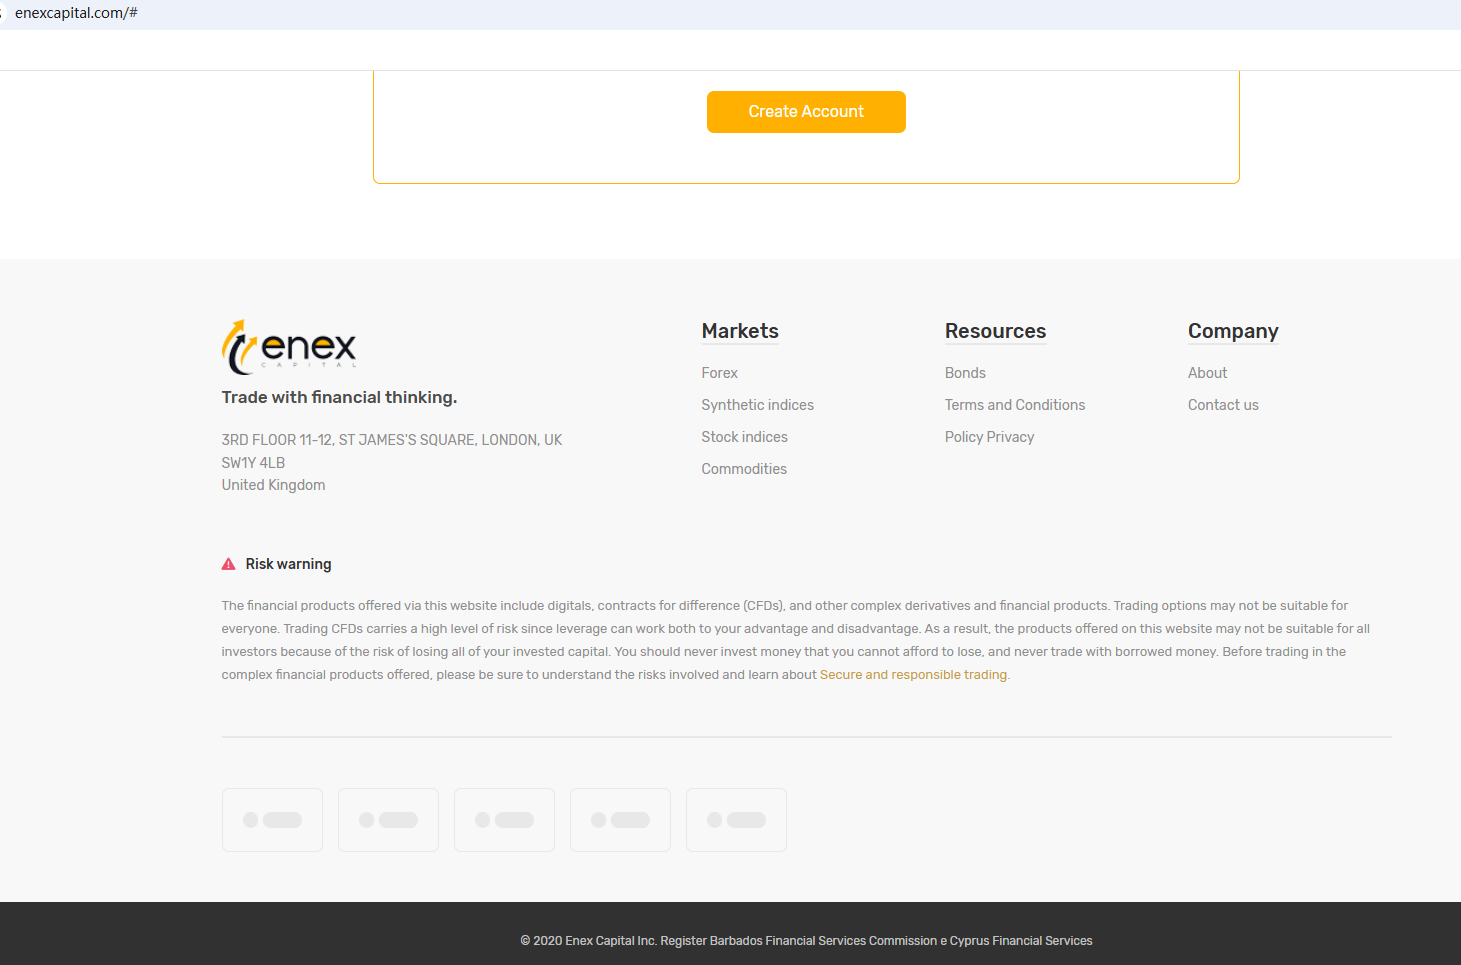Follow the Secure and responsible trading link
The width and height of the screenshot is (1461, 965).
[x=913, y=675]
